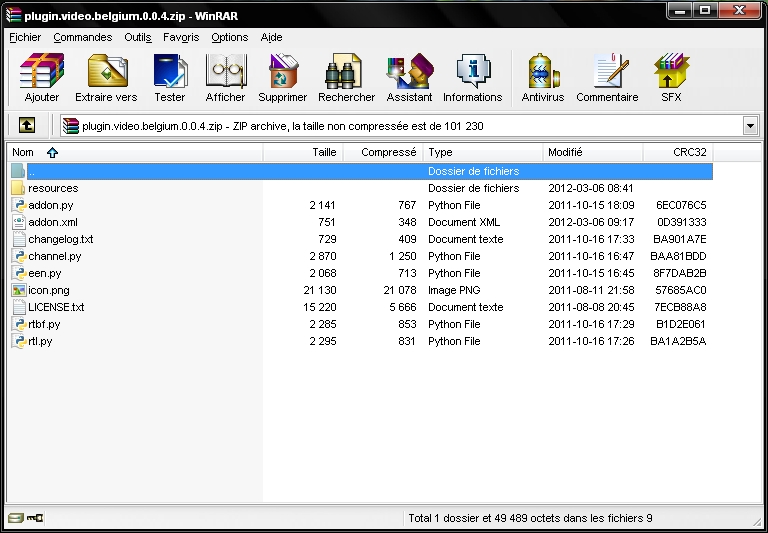Click the SFX conversion icon
This screenshot has height=533, width=768.
(x=672, y=71)
